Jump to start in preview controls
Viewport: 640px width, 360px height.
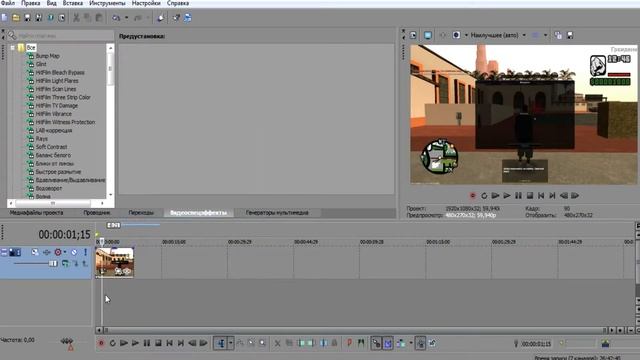(x=541, y=196)
